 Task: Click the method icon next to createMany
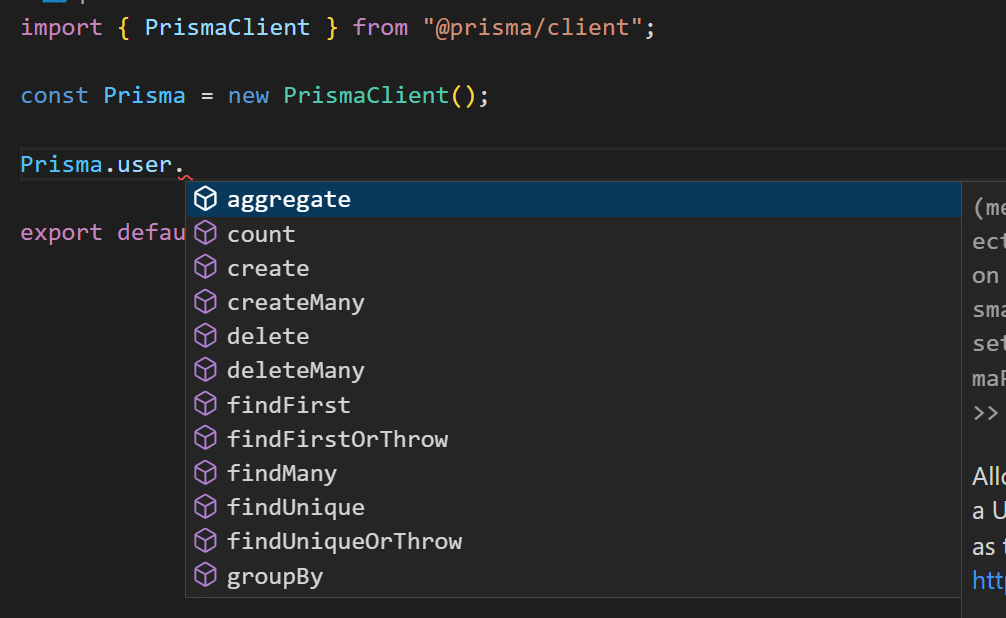[205, 301]
